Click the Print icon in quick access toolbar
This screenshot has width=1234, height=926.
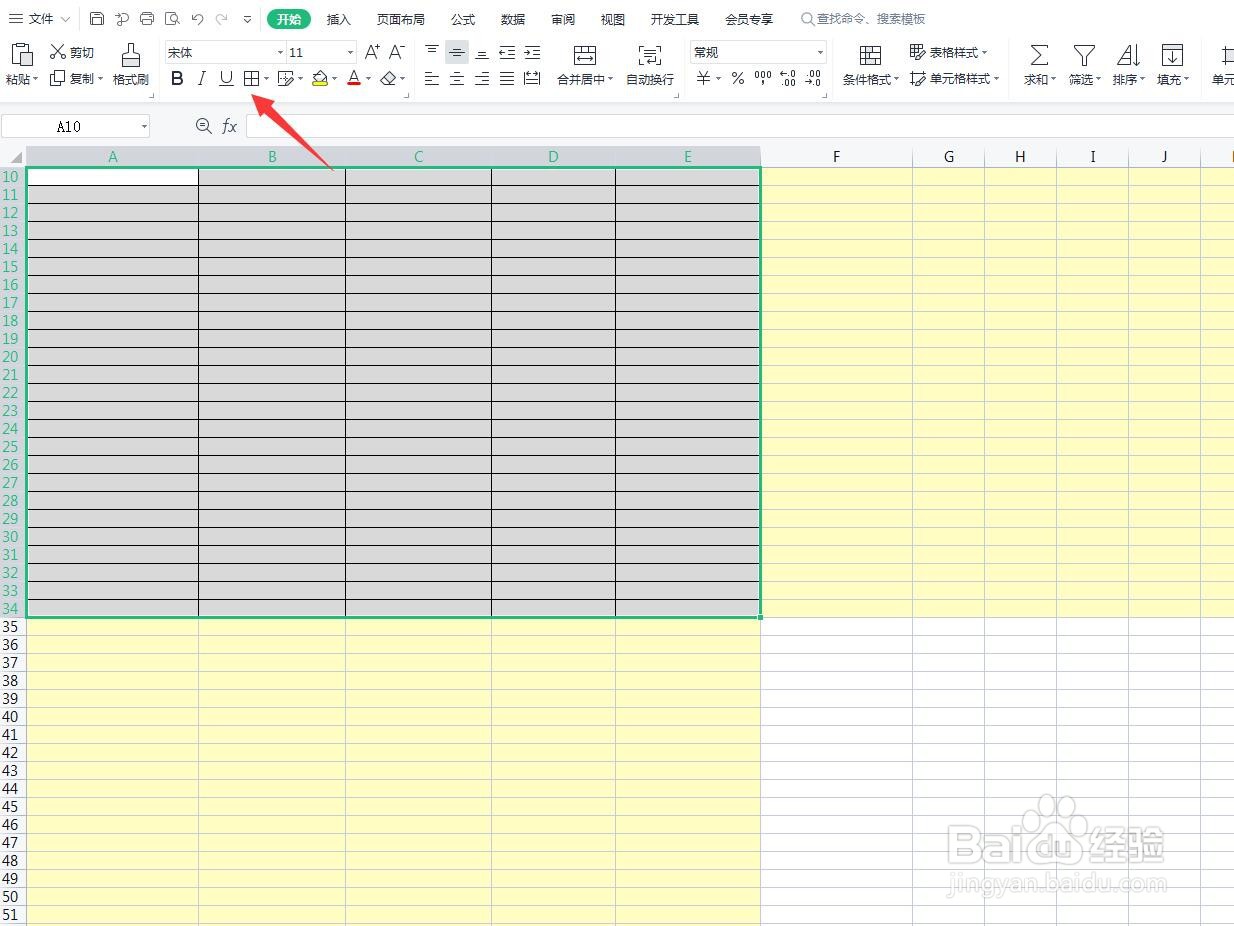pyautogui.click(x=147, y=19)
